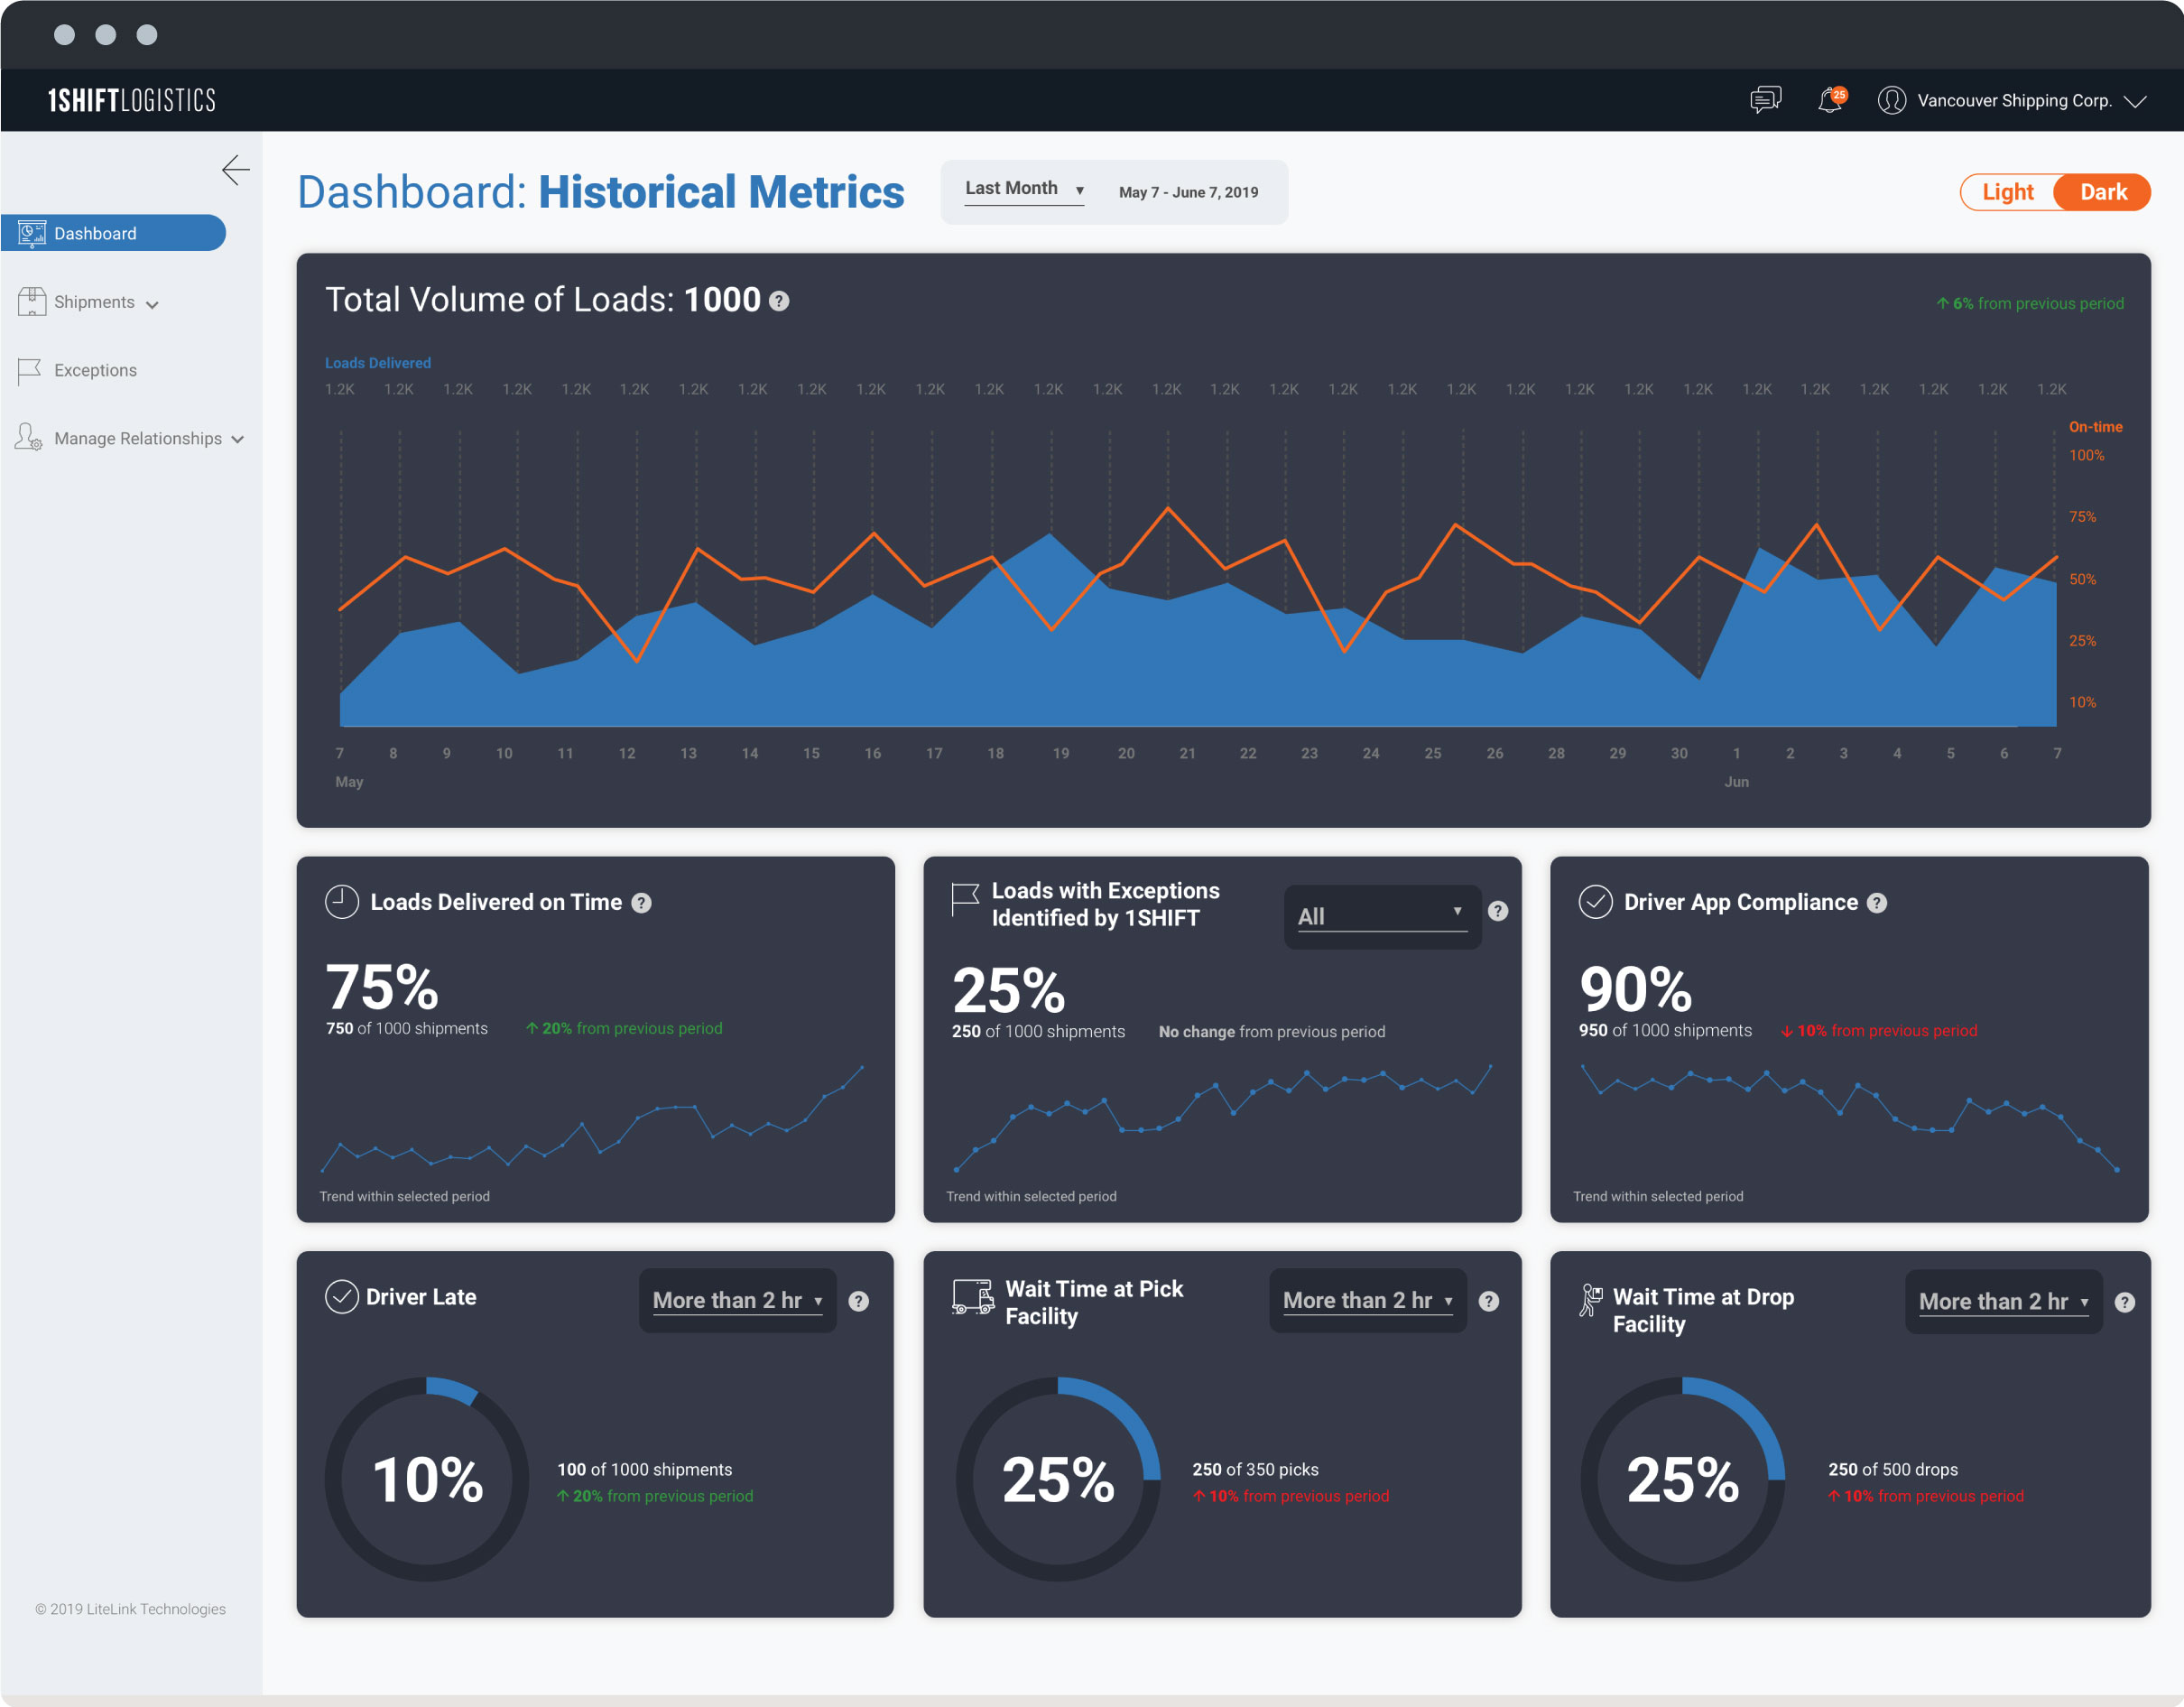Screen dimensions: 2184x1707
Task: Click the Pick Facility 25% donut gauge
Action: pyautogui.click(x=1058, y=1479)
